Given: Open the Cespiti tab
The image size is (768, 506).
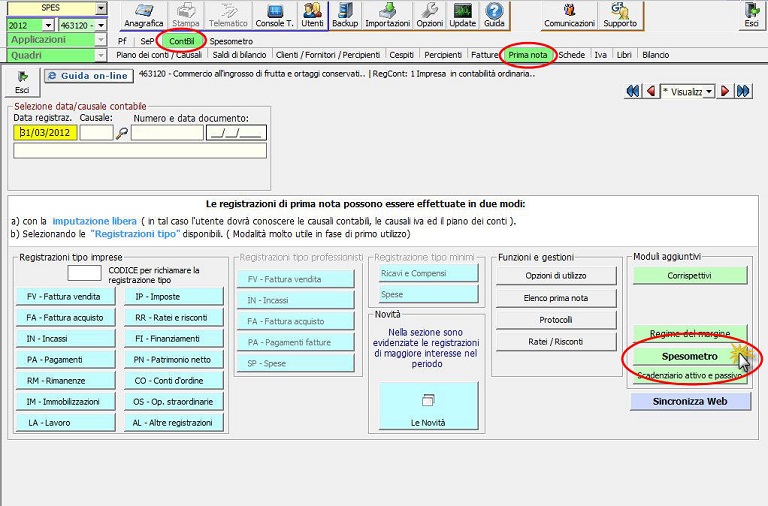Looking at the screenshot, I should pos(402,55).
